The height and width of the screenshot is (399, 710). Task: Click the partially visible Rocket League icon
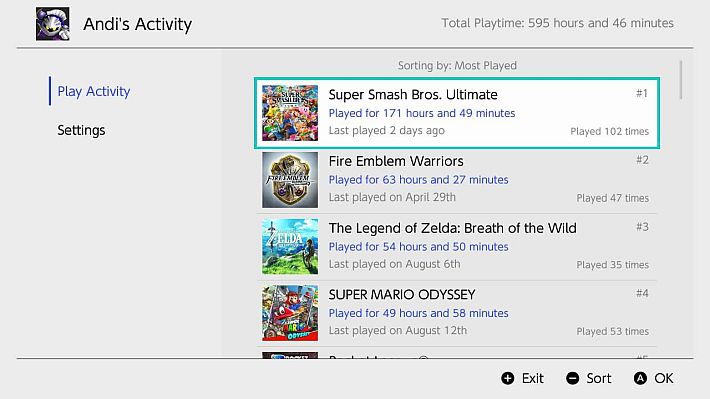pyautogui.click(x=290, y=355)
